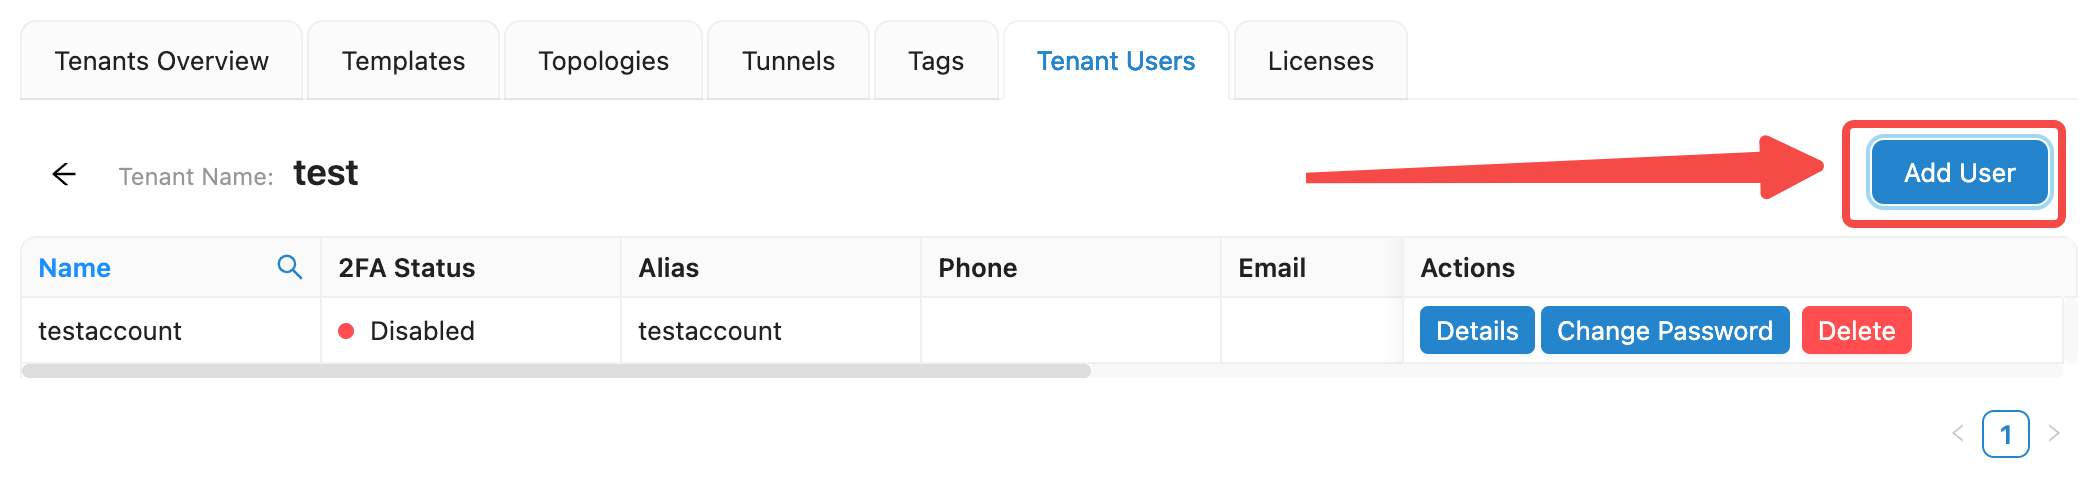Select the Tunnels tab
Image resolution: width=2082 pixels, height=496 pixels.
click(788, 61)
